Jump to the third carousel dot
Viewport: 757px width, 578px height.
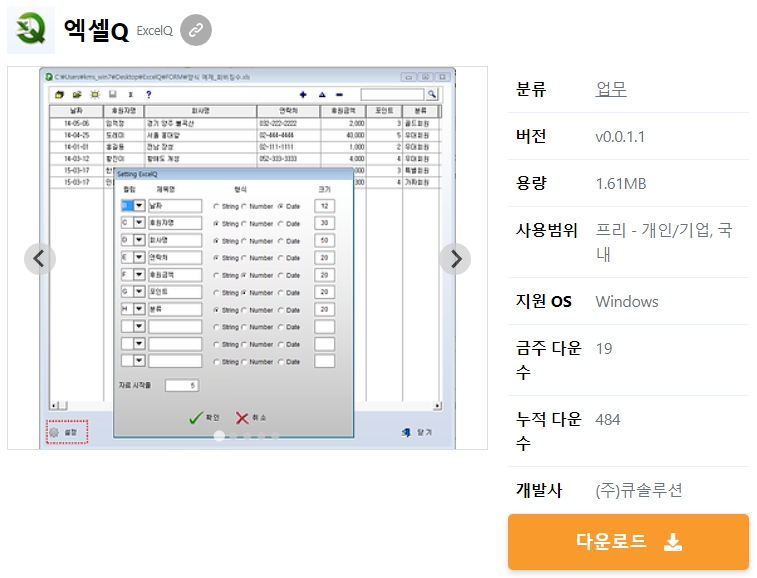point(248,437)
